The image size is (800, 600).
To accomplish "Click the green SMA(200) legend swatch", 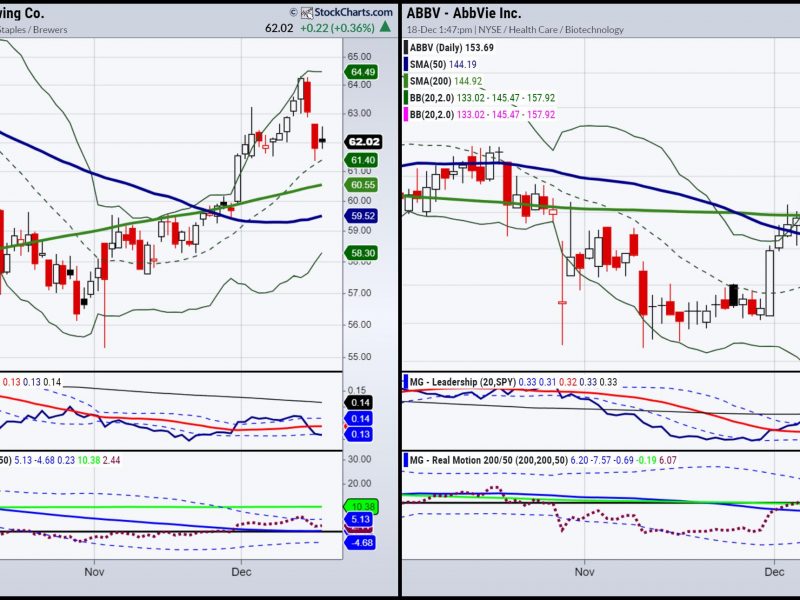I will click(x=406, y=81).
